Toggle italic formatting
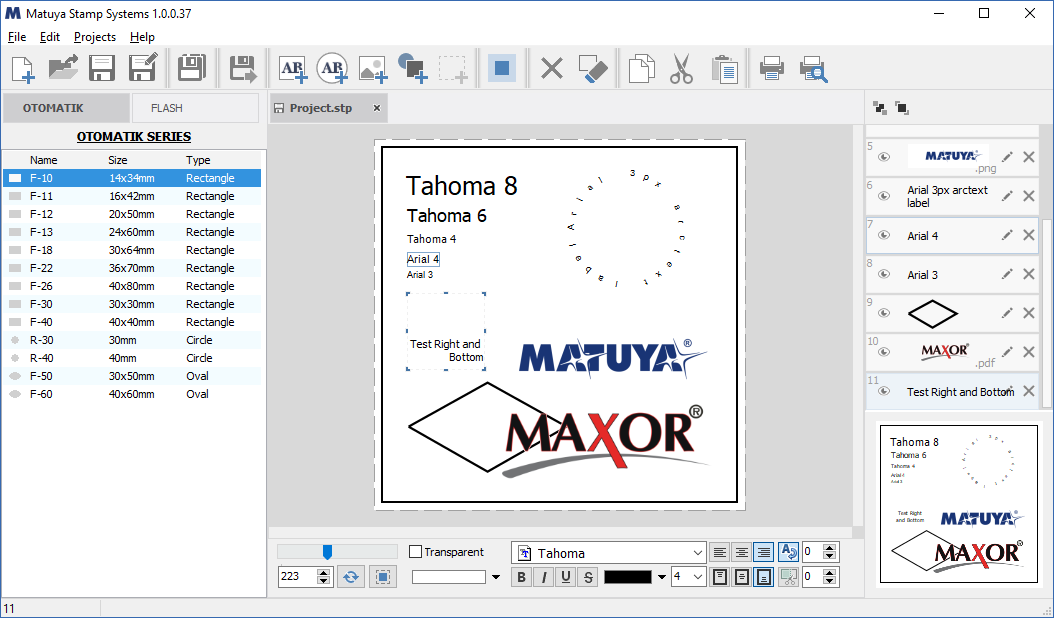 [x=544, y=576]
